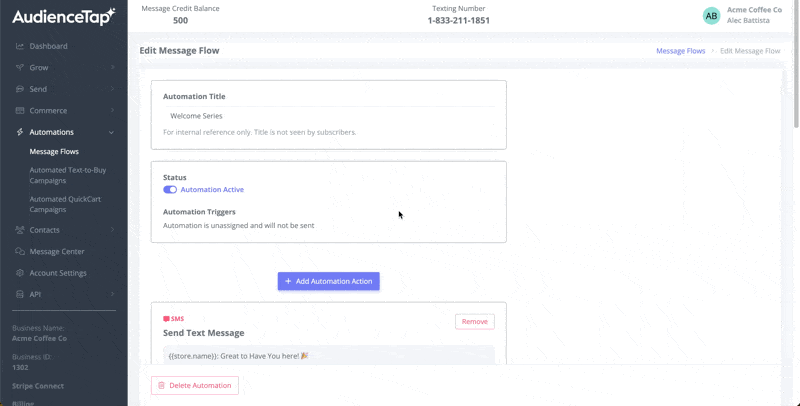Open Message Flows submenu item

(x=54, y=151)
